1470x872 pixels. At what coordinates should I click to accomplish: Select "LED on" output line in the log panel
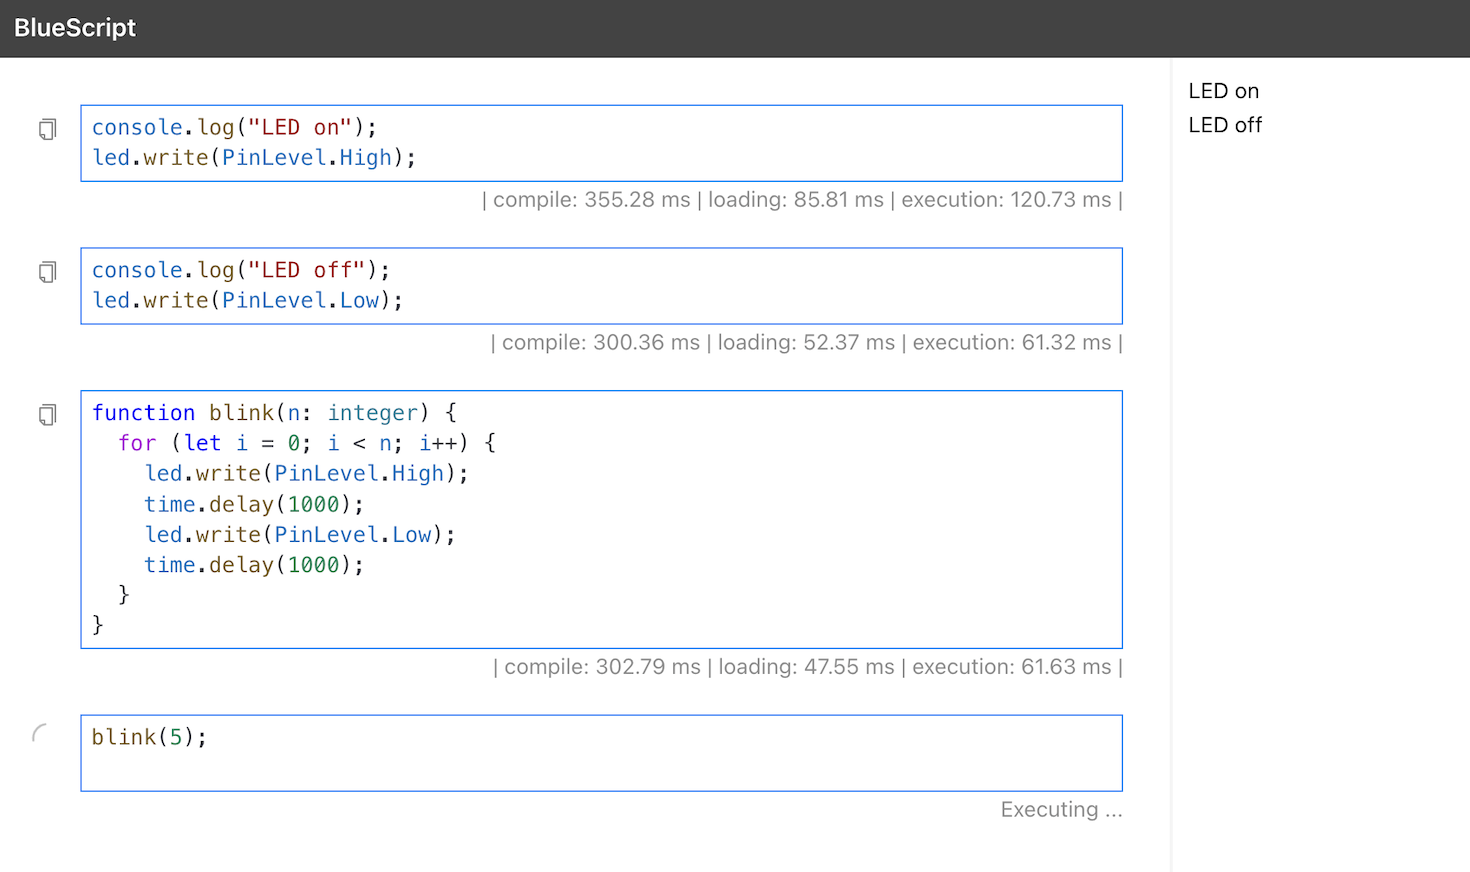tap(1223, 91)
